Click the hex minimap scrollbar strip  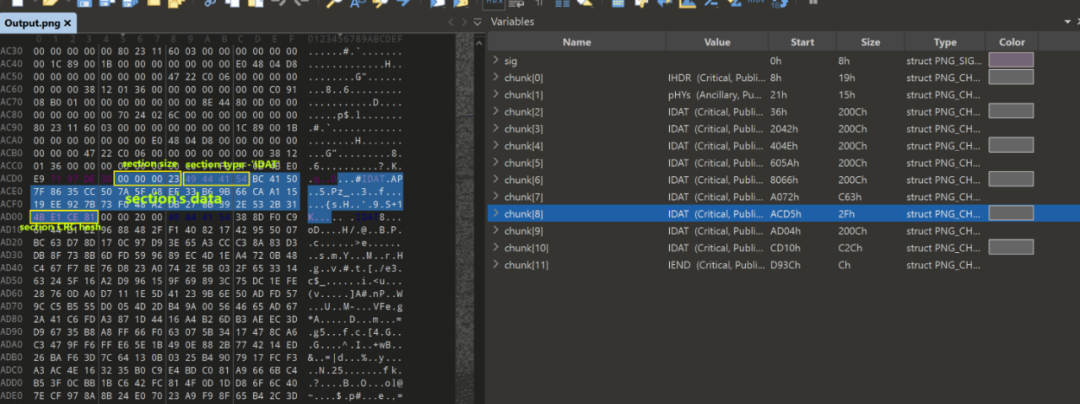466,219
